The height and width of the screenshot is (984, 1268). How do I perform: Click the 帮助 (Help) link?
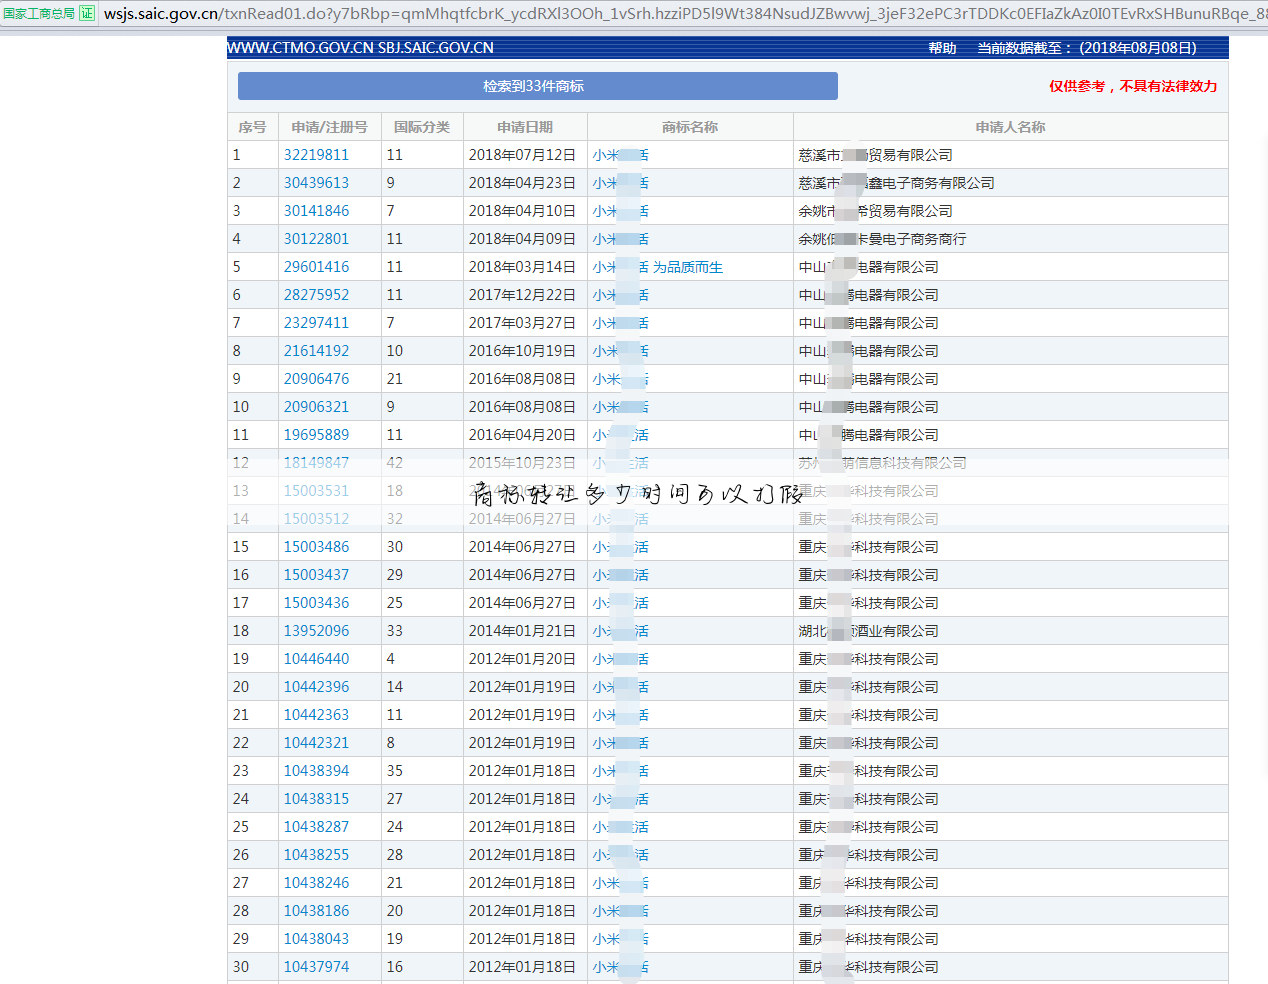[x=941, y=47]
